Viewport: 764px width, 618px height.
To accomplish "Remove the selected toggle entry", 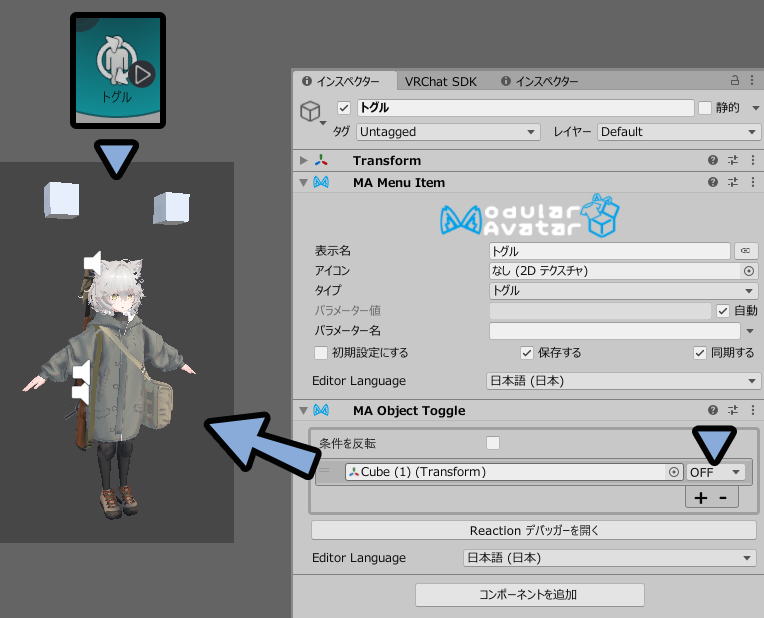I will tap(723, 498).
